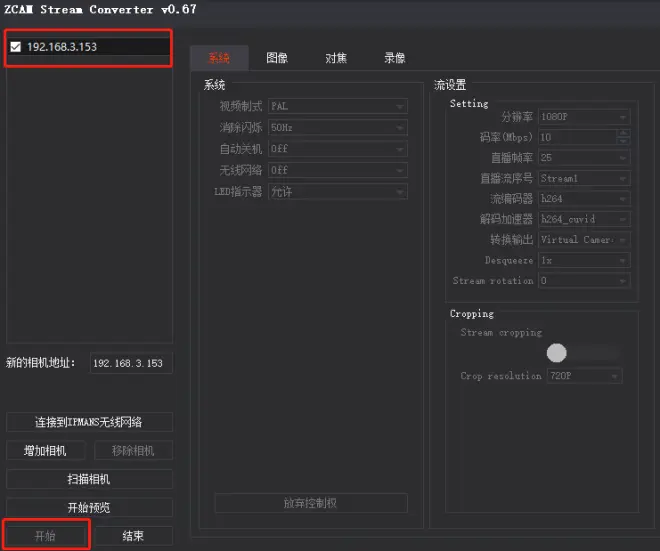Viewport: 660px width, 551px height.
Task: Open the 自动关机 Off dropdown
Action: [x=338, y=149]
